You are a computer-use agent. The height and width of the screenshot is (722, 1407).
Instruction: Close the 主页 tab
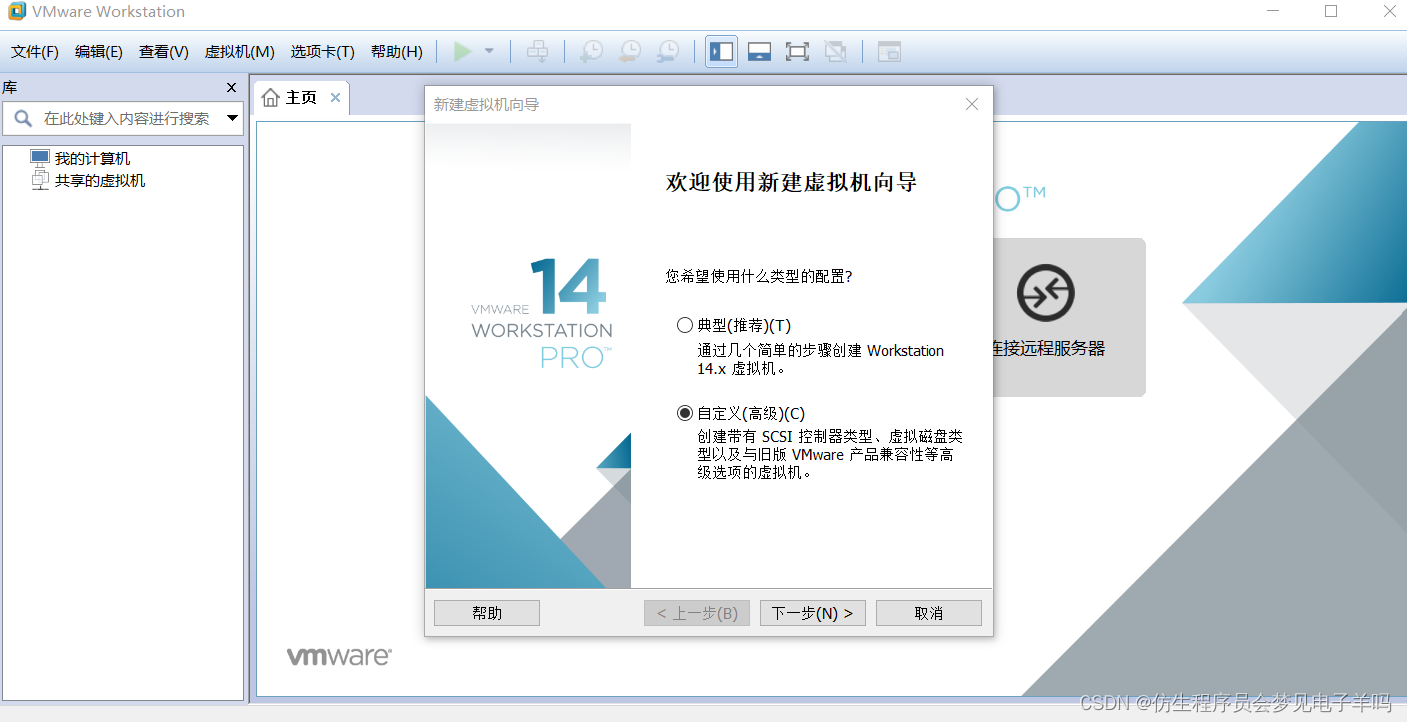tap(335, 97)
